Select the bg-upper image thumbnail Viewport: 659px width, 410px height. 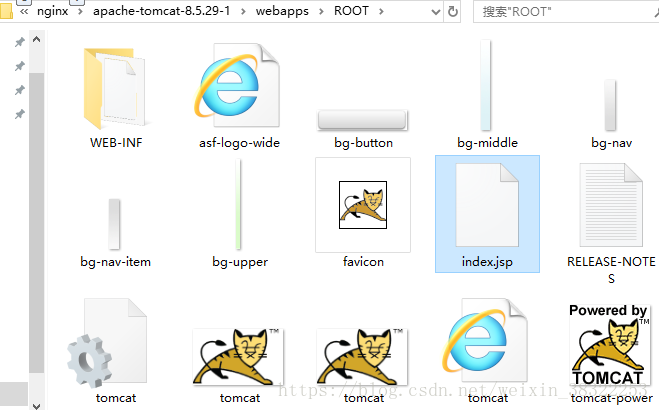click(238, 204)
